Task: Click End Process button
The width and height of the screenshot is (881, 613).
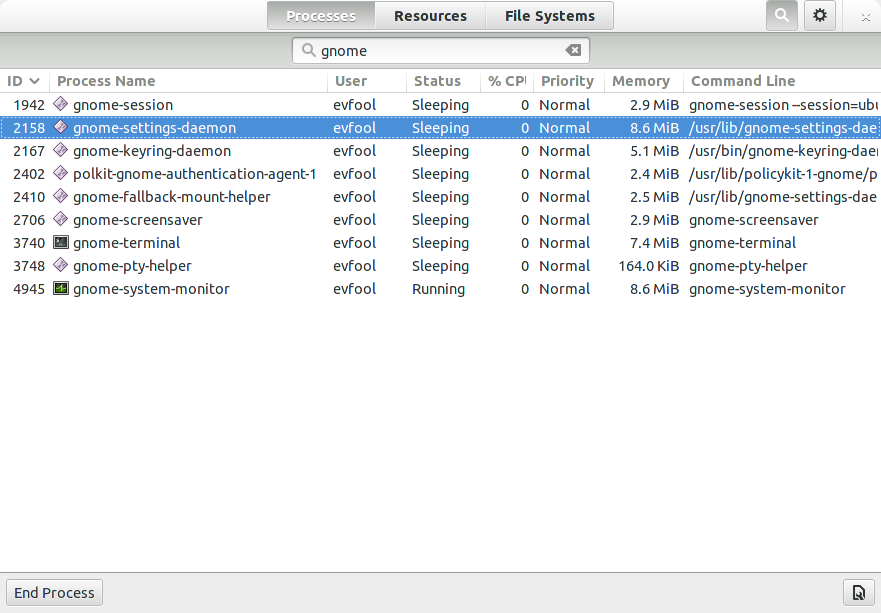Action: click(x=55, y=593)
